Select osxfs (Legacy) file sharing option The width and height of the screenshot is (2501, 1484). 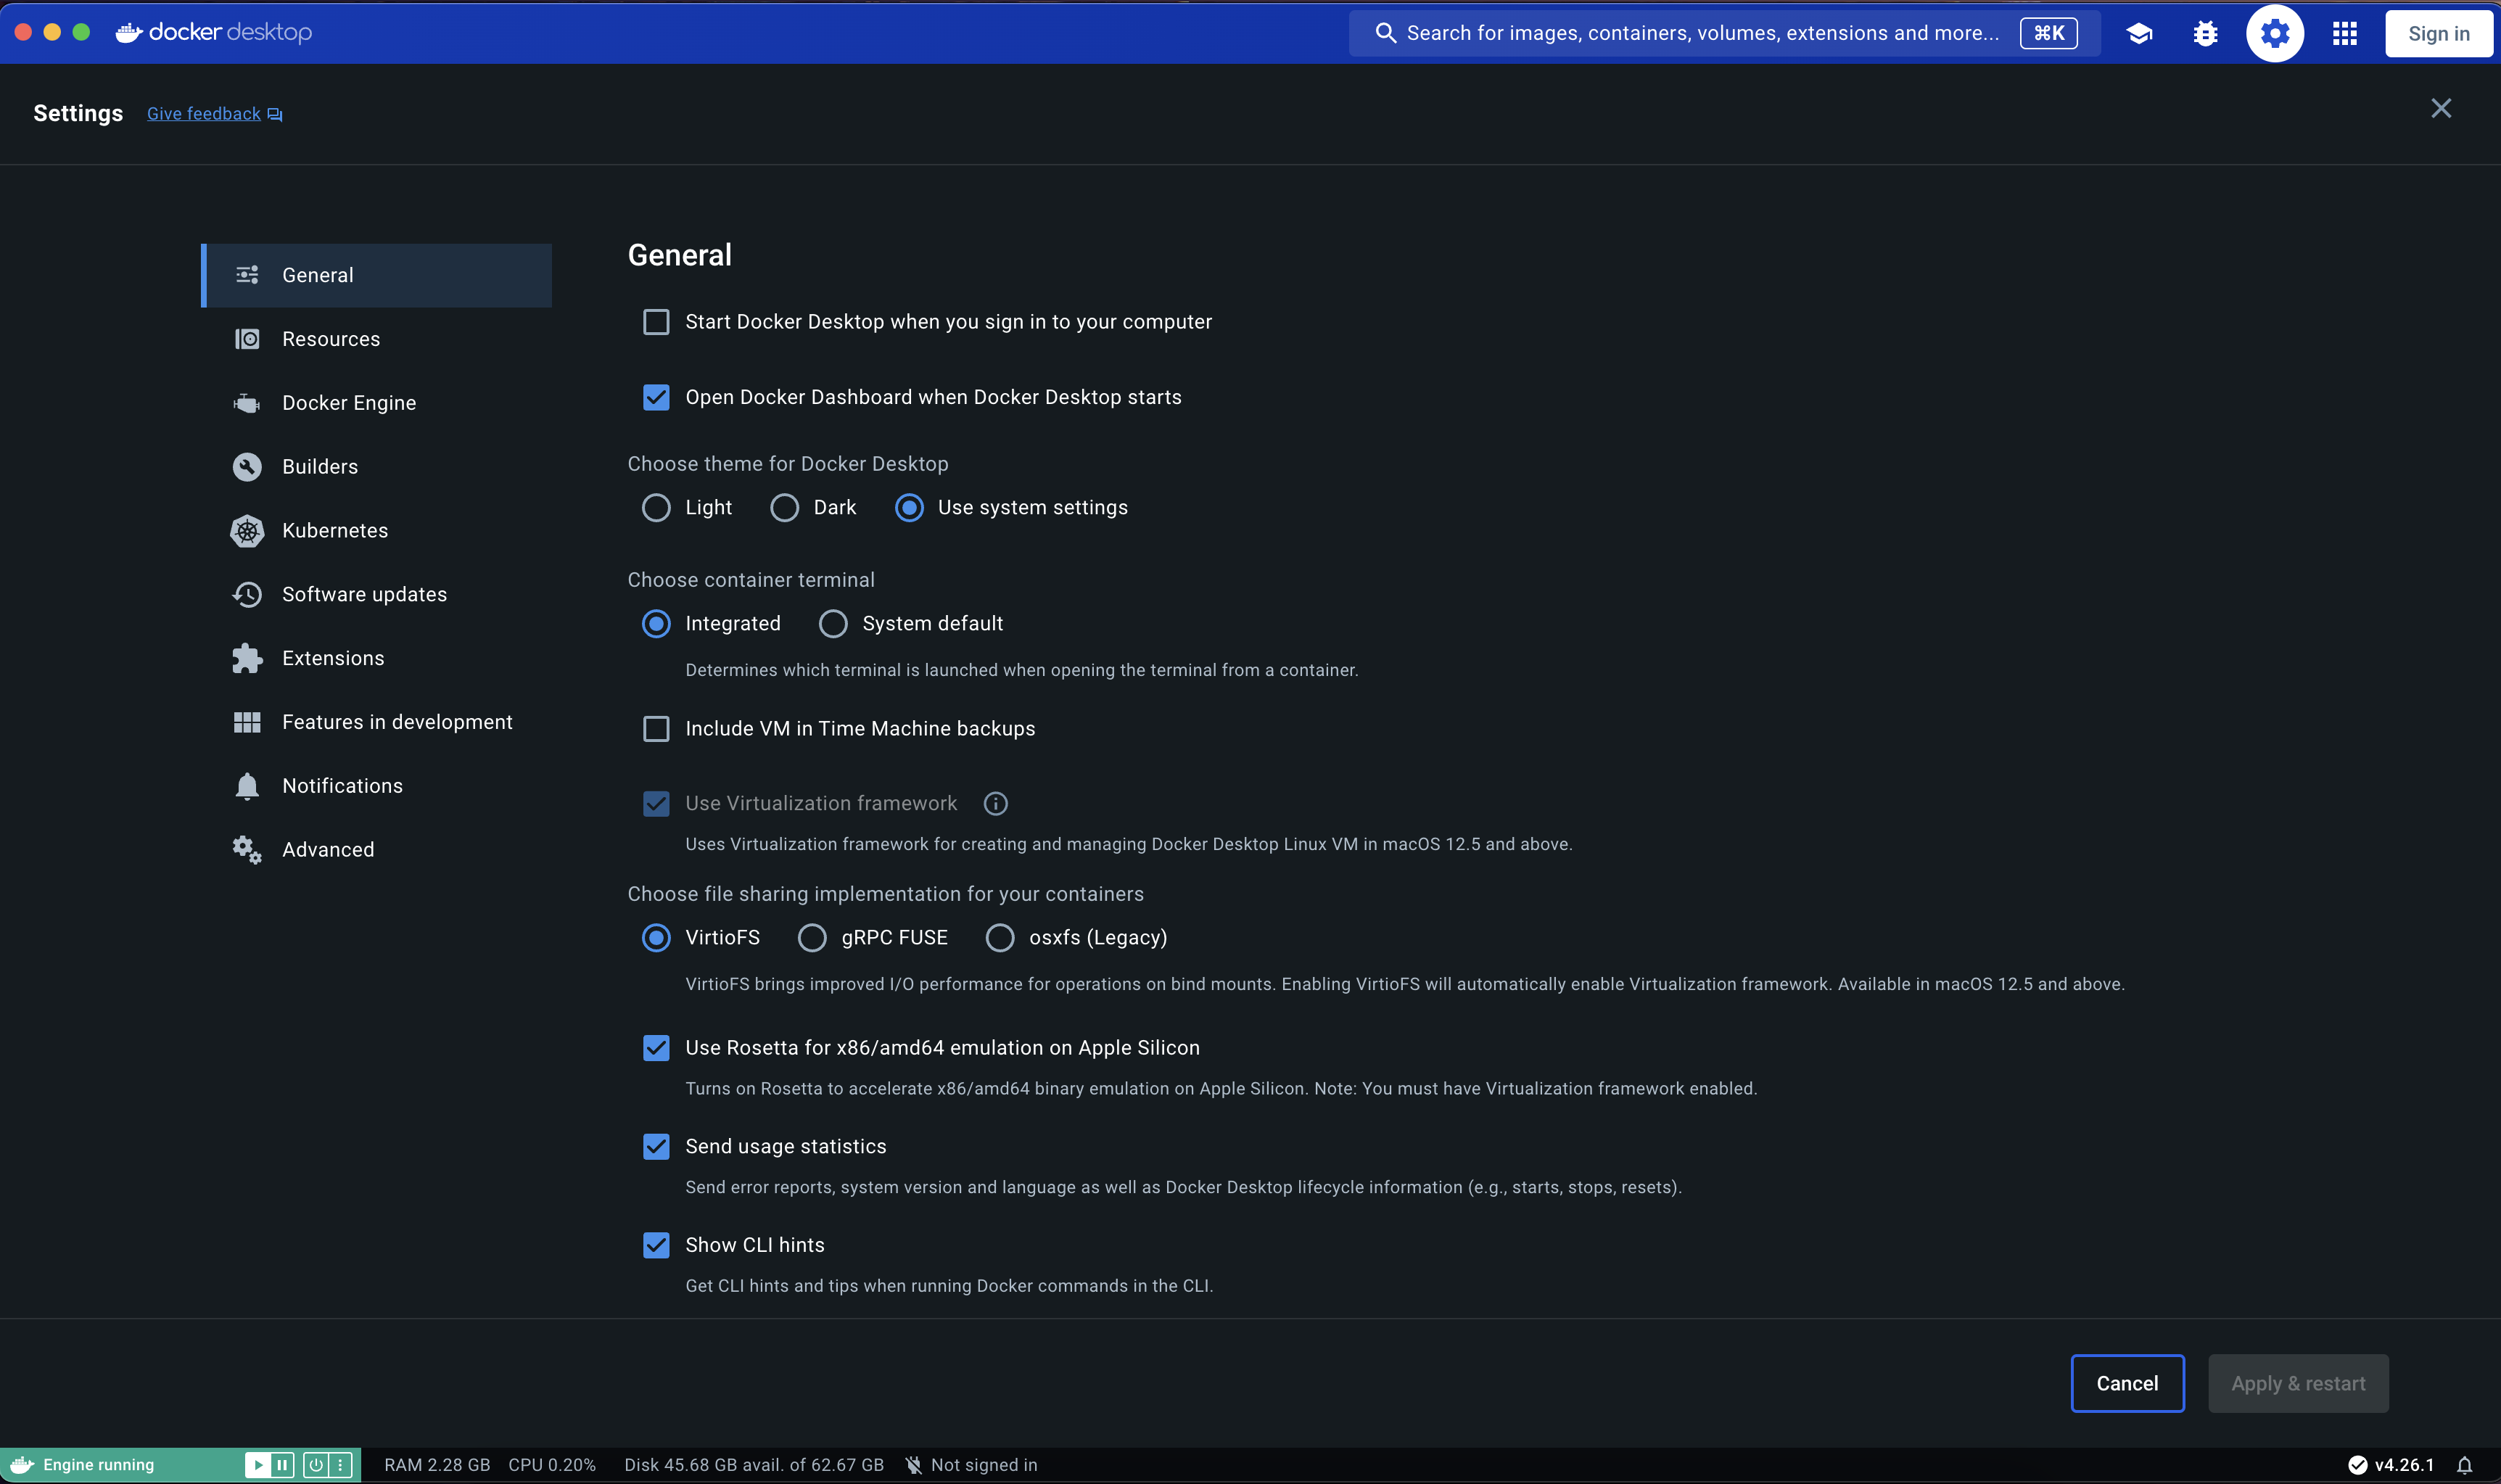click(x=1000, y=938)
